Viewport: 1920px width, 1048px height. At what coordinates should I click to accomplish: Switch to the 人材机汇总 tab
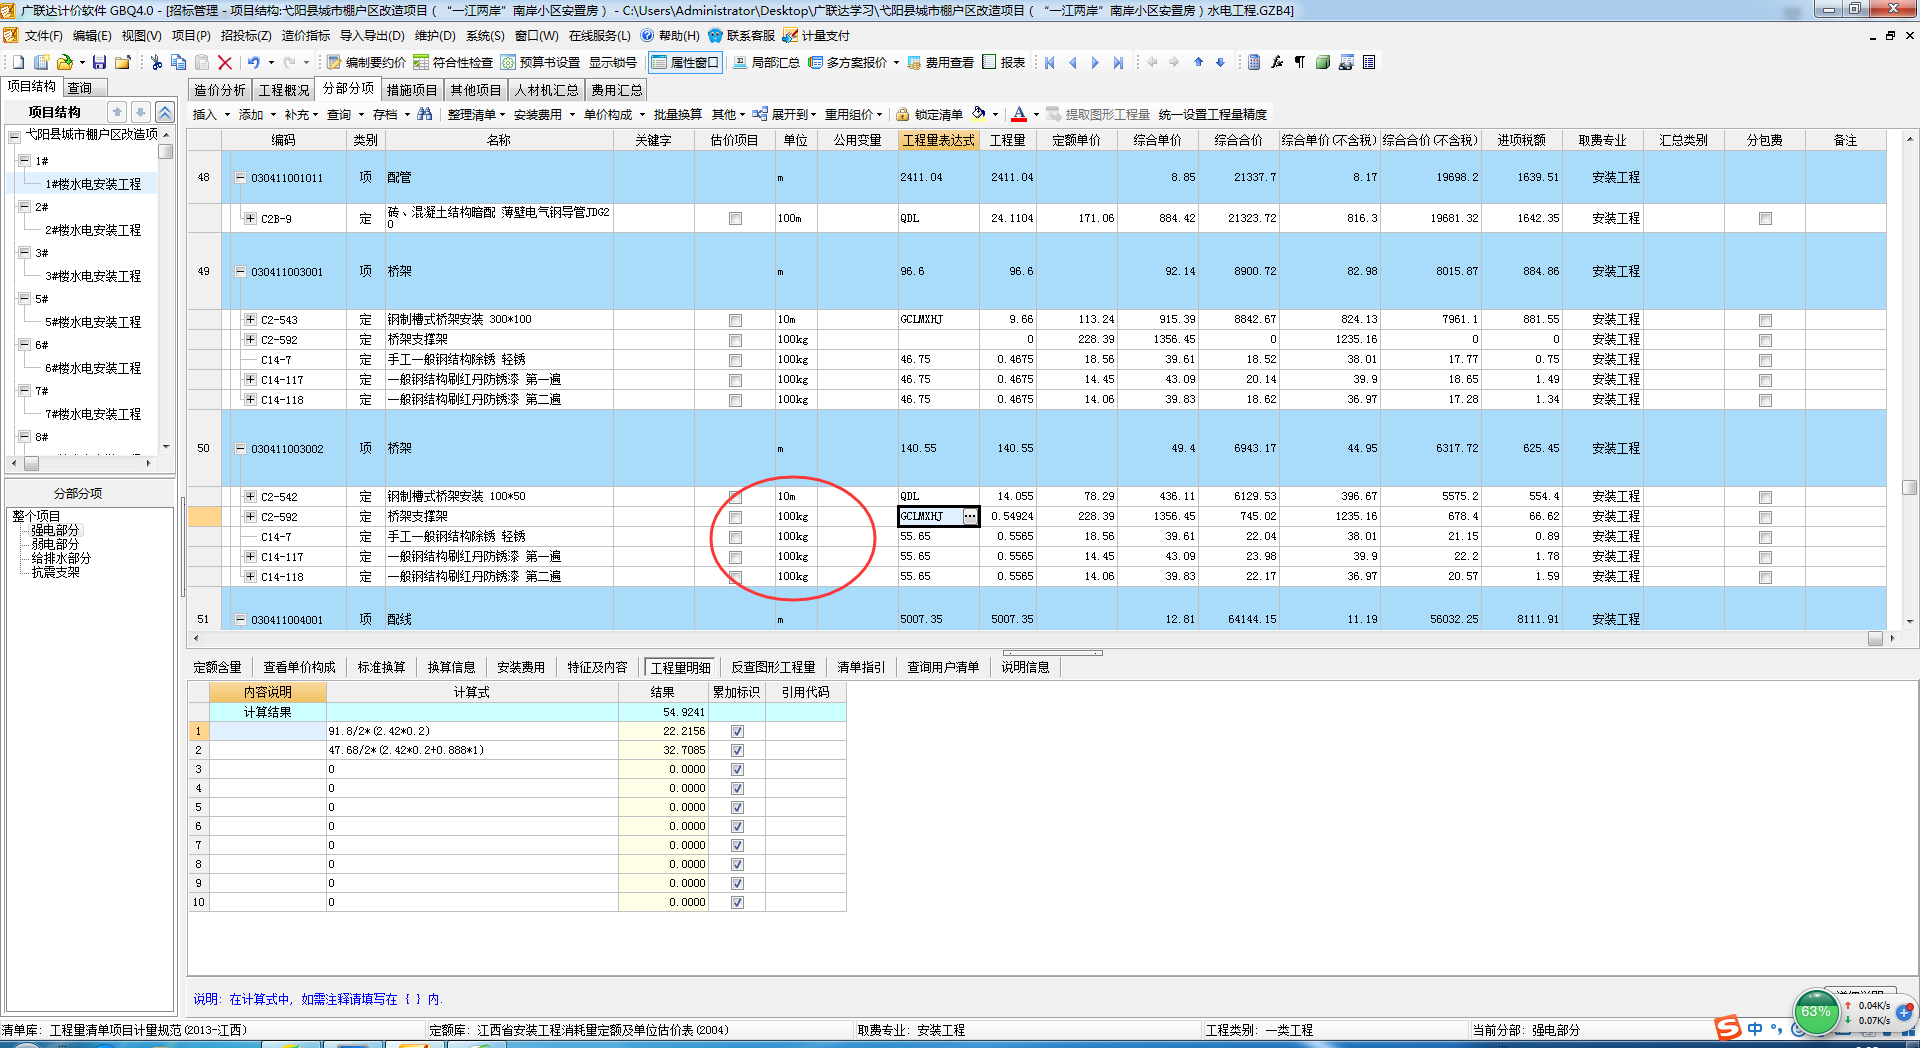point(546,90)
